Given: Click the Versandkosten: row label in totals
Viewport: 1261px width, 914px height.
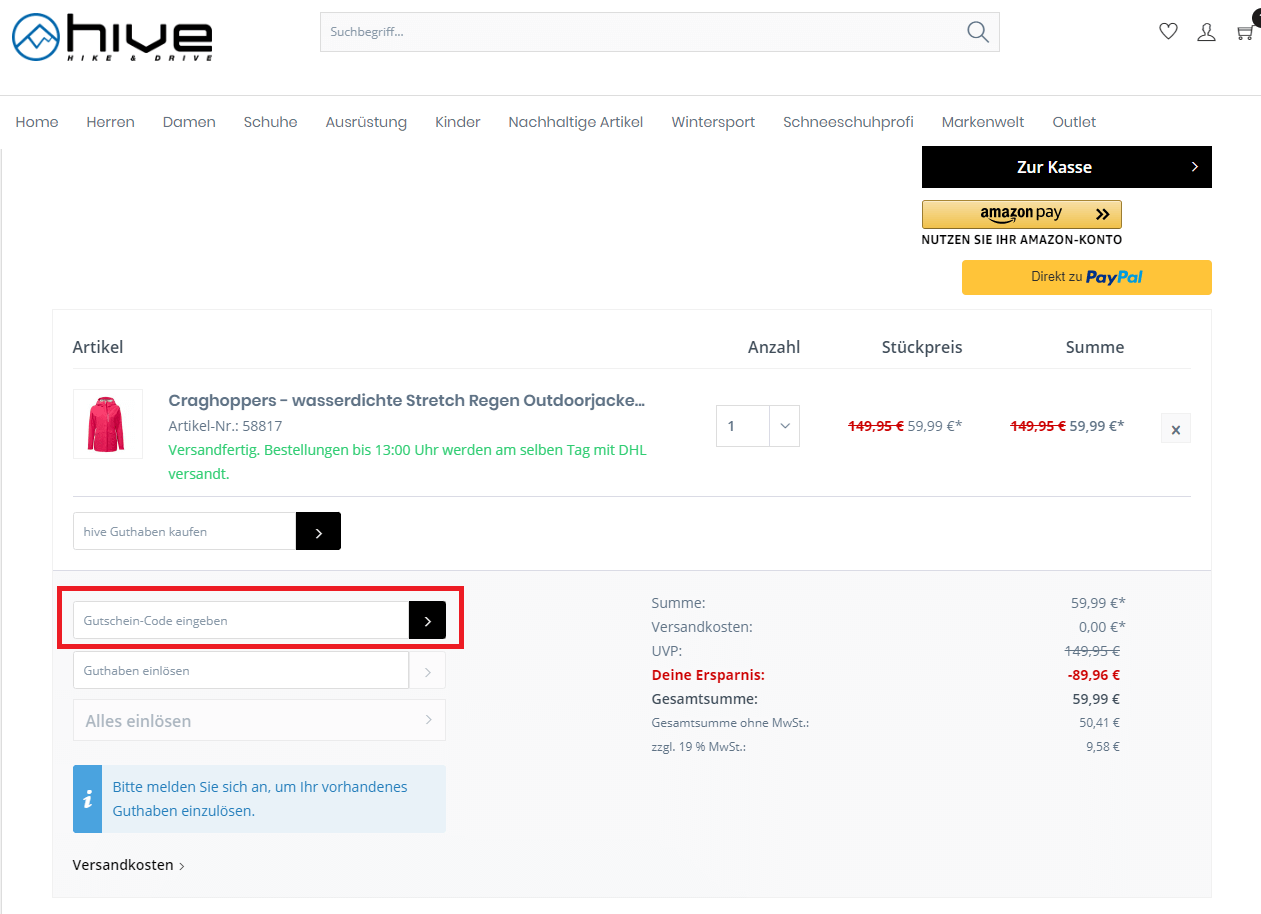Looking at the screenshot, I should tap(702, 627).
